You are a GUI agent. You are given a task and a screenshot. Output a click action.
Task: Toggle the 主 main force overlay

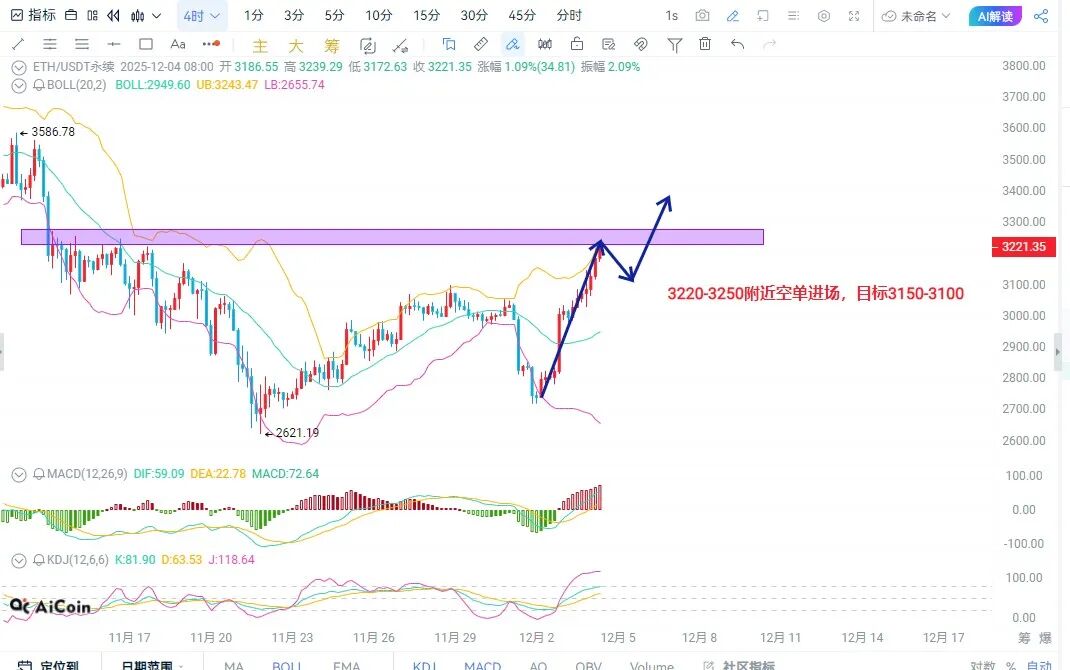(260, 46)
